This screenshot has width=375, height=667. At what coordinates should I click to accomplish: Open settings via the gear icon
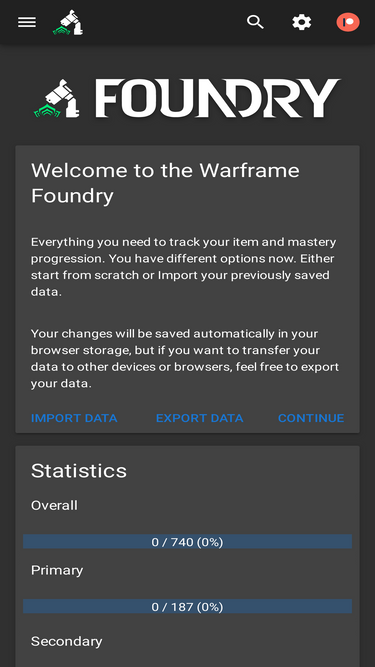301,22
